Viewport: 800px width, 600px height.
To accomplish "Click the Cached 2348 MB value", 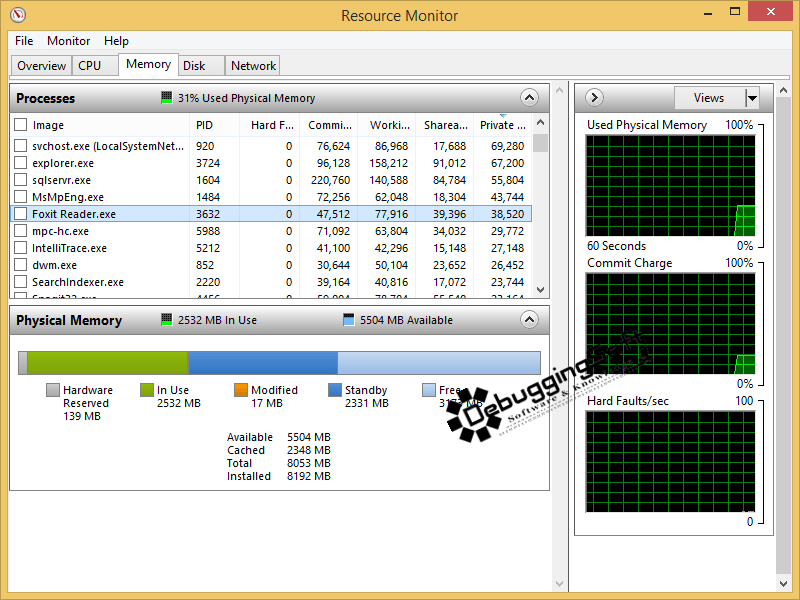I will click(309, 450).
